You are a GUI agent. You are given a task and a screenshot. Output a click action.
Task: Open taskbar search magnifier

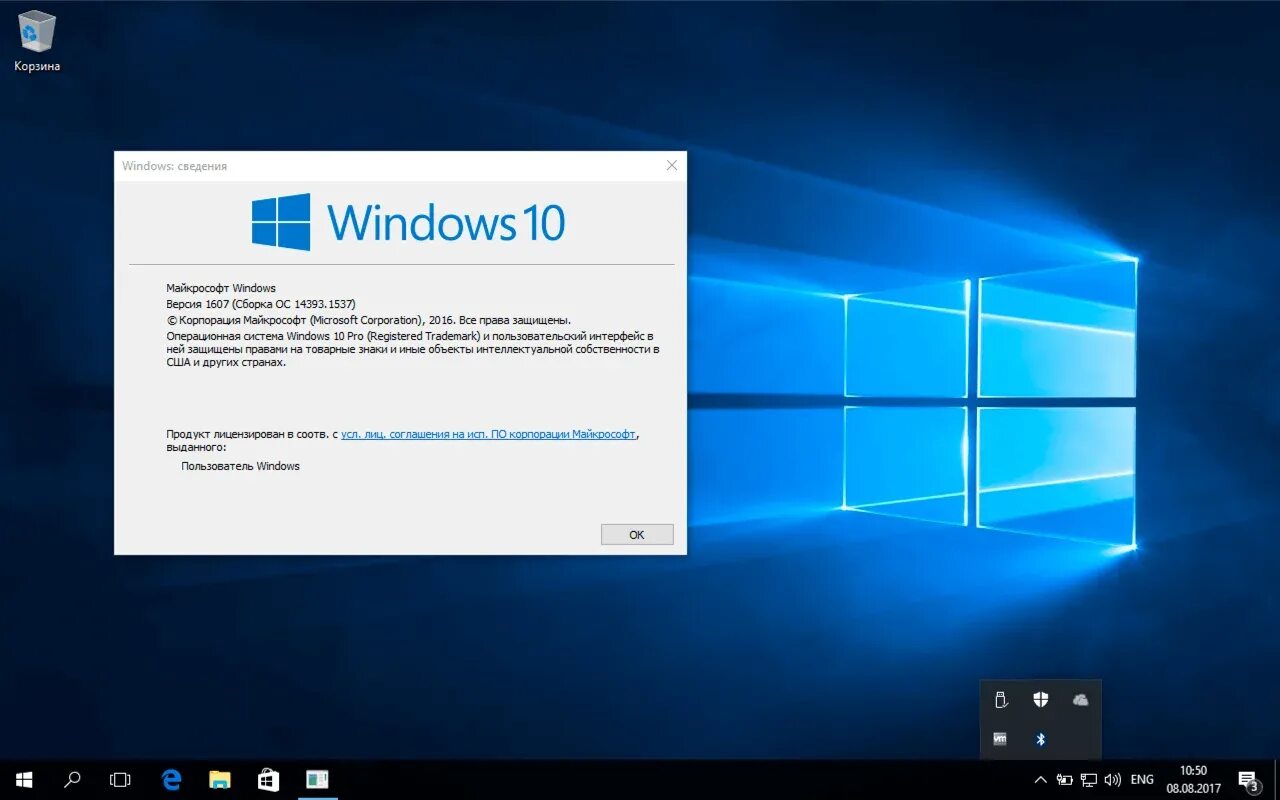click(72, 779)
